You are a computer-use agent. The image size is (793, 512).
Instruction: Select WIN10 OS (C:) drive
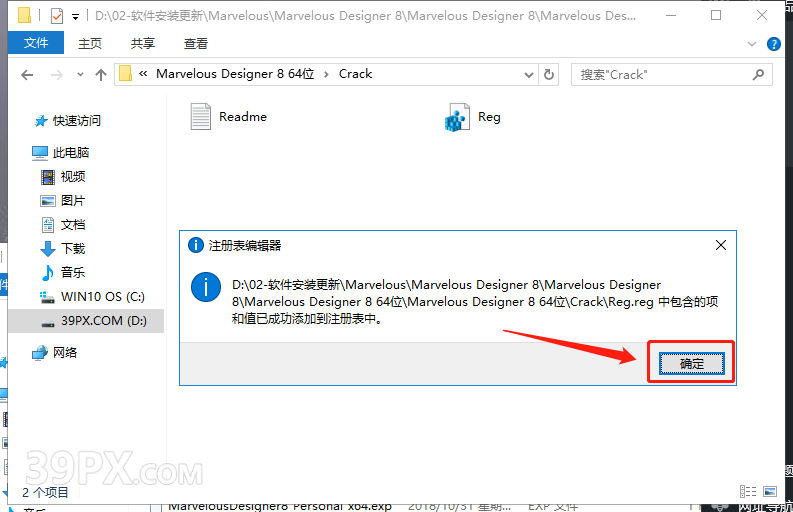[x=92, y=296]
